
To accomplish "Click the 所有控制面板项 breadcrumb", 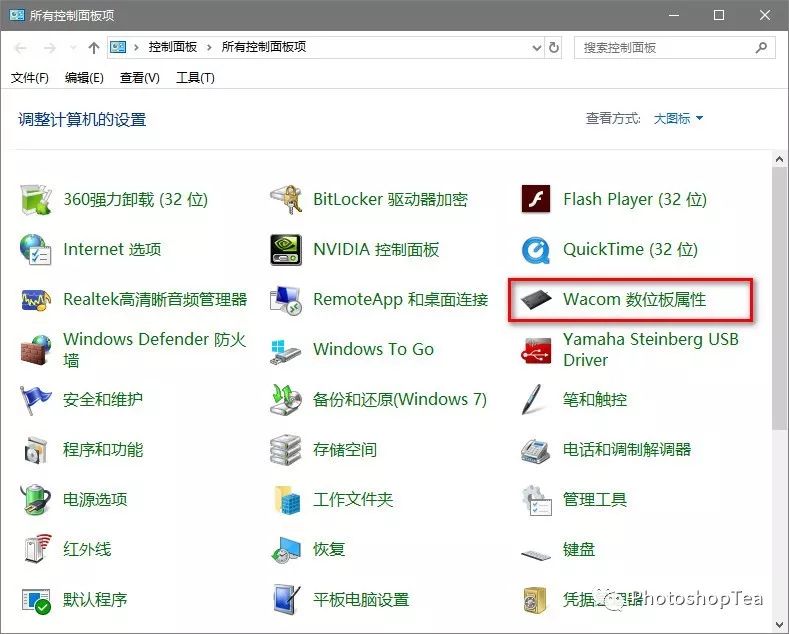I will tap(264, 47).
